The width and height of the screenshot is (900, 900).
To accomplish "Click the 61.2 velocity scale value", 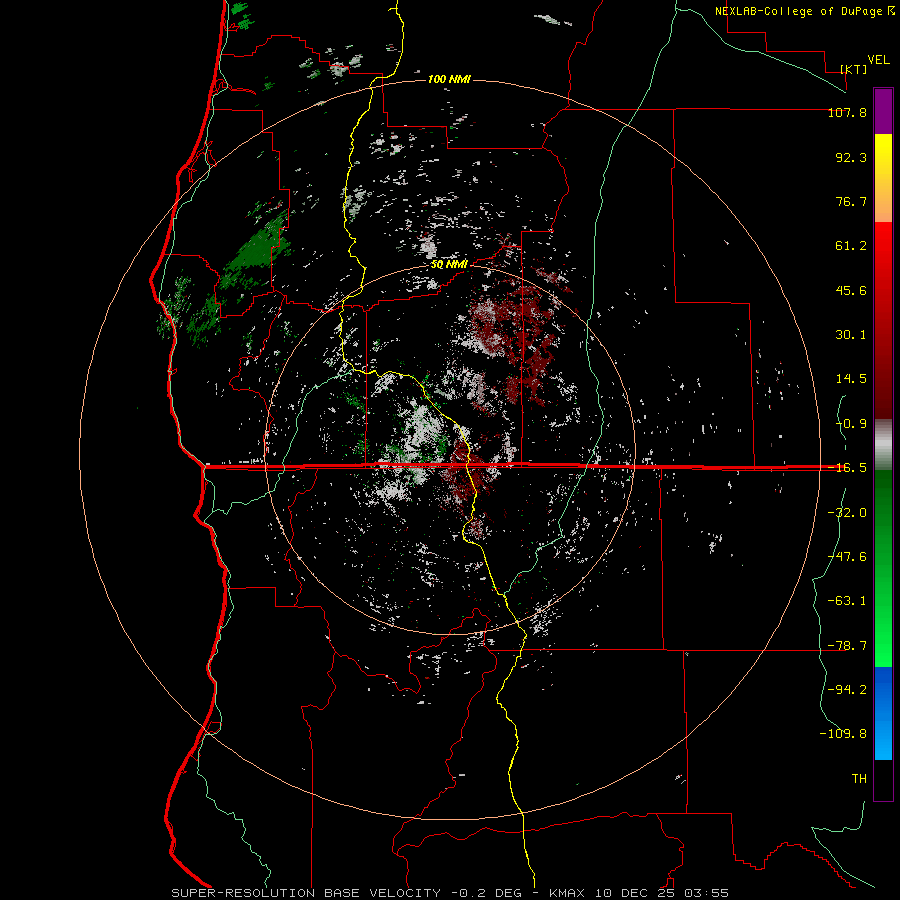I will 851,246.
